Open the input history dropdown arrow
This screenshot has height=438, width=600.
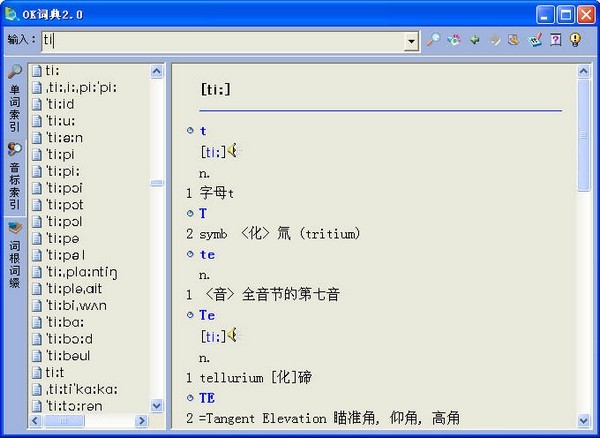click(411, 41)
